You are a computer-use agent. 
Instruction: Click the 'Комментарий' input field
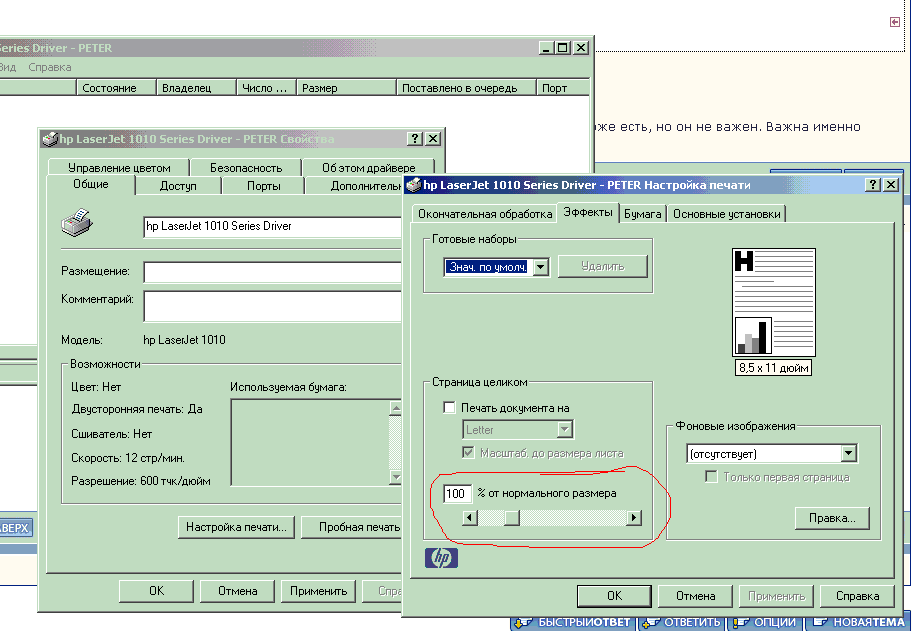coord(273,306)
